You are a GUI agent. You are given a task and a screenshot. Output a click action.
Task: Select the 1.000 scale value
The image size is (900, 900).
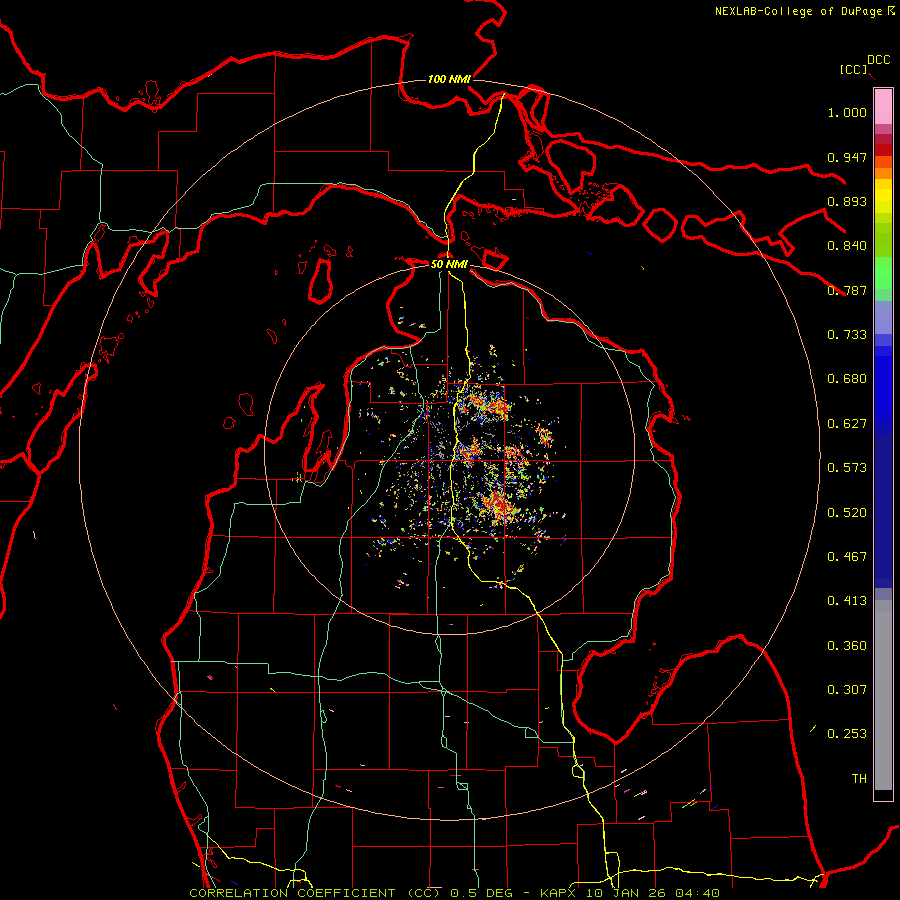pyautogui.click(x=847, y=112)
